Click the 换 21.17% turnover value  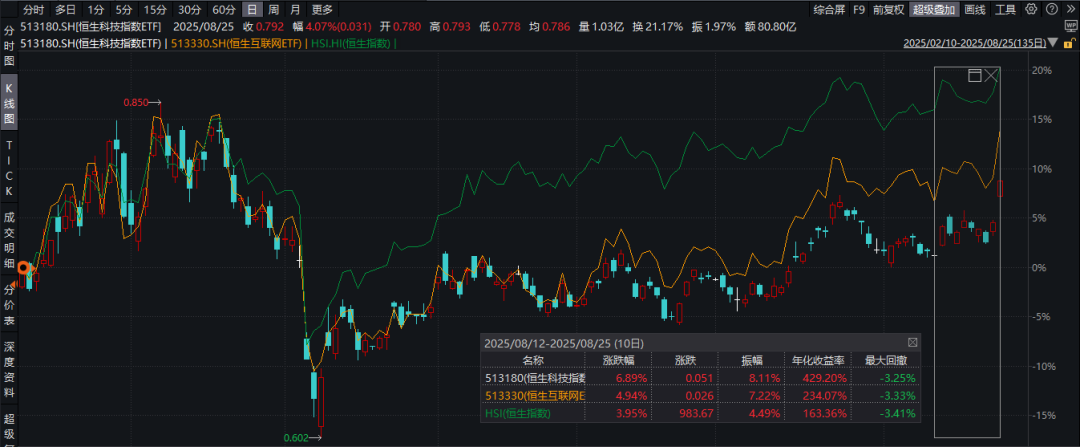pos(658,28)
